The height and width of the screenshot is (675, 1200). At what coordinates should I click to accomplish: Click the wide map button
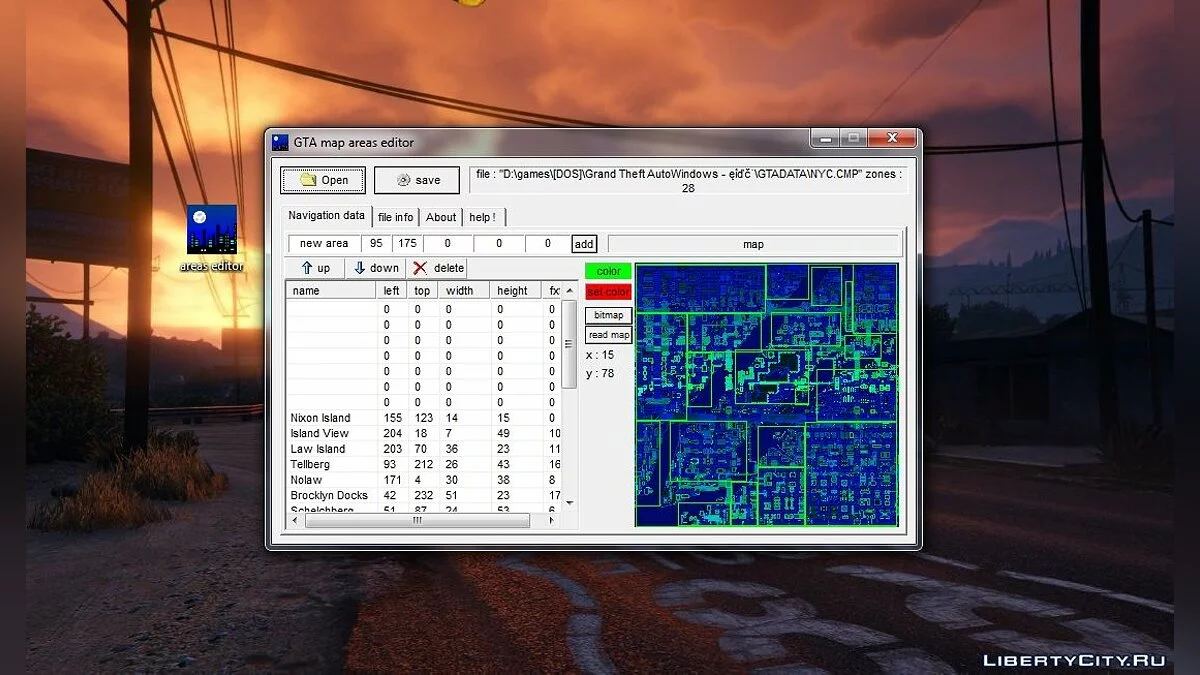(753, 244)
